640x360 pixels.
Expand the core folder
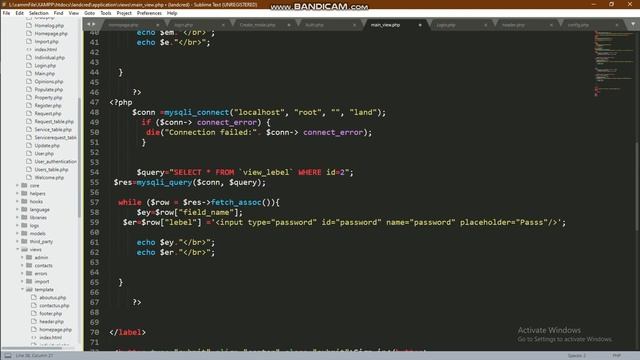17,185
